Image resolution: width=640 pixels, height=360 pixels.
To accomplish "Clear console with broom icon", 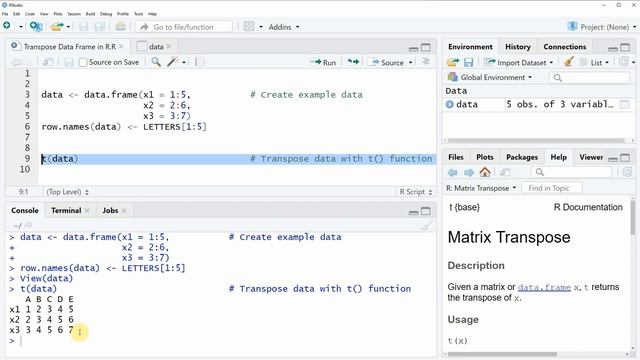I will 426,225.
